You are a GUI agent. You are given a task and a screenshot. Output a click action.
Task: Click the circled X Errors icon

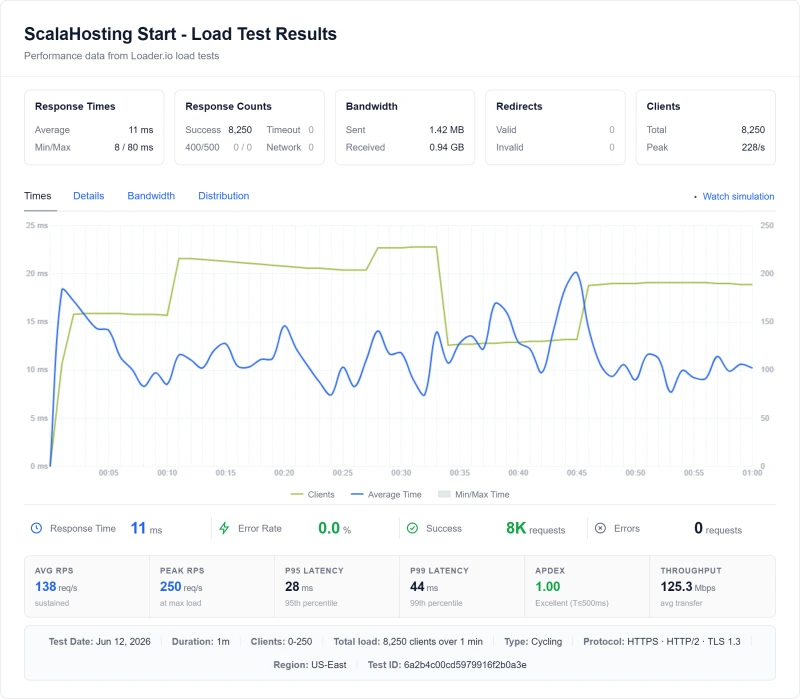coord(601,528)
